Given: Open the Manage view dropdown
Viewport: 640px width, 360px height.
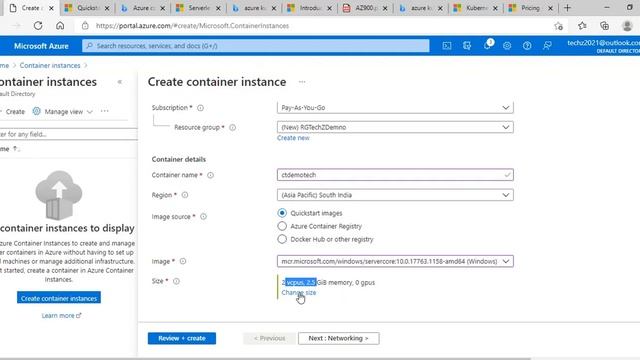Looking at the screenshot, I should (x=63, y=111).
